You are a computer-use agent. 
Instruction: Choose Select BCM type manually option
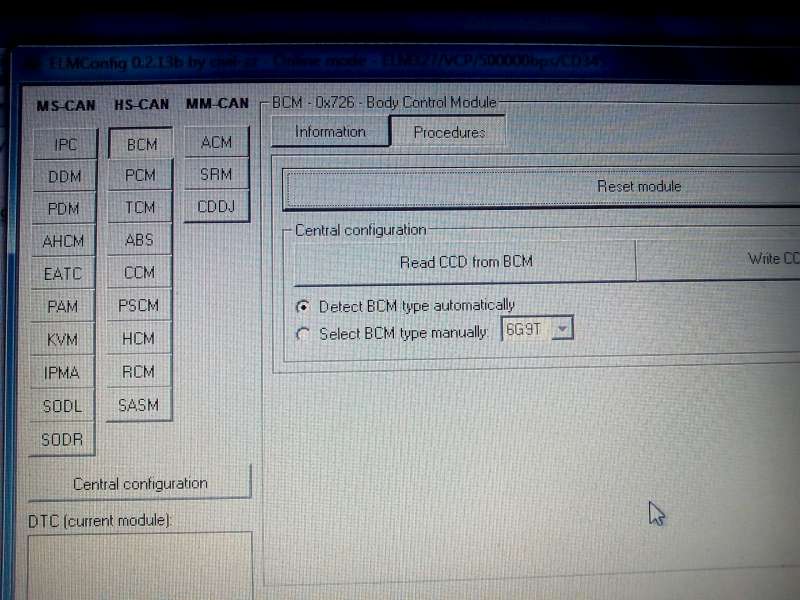pyautogui.click(x=303, y=334)
